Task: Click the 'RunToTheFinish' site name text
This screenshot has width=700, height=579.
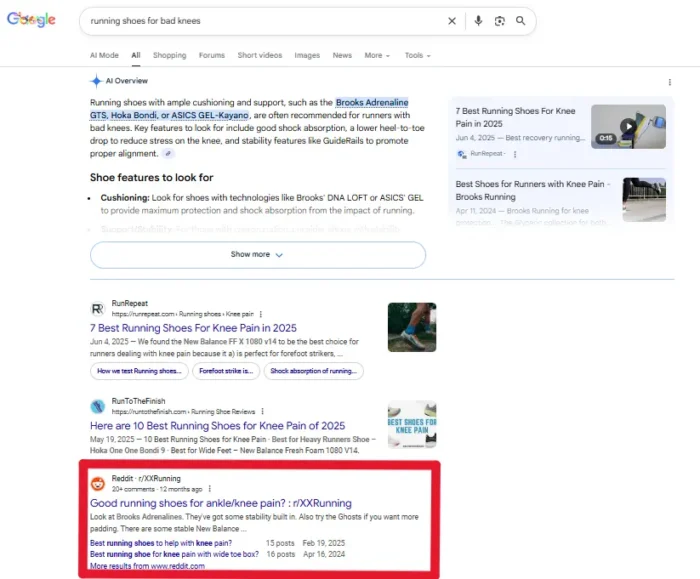Action: click(138, 401)
